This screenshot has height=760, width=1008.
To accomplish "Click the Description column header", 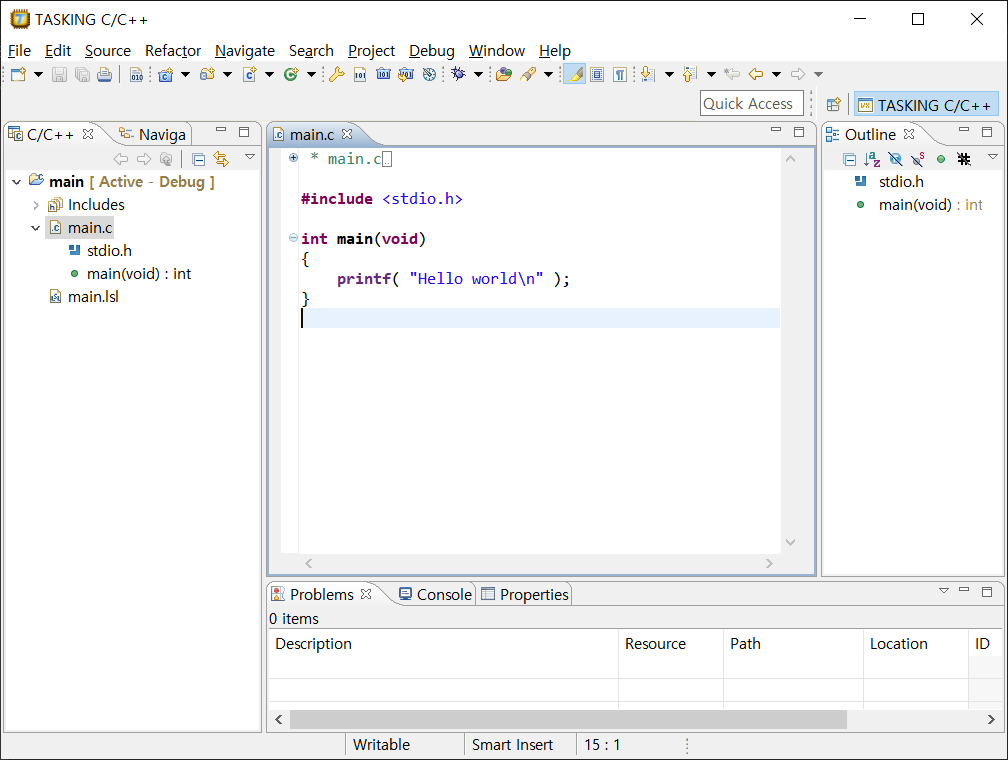I will tap(443, 644).
